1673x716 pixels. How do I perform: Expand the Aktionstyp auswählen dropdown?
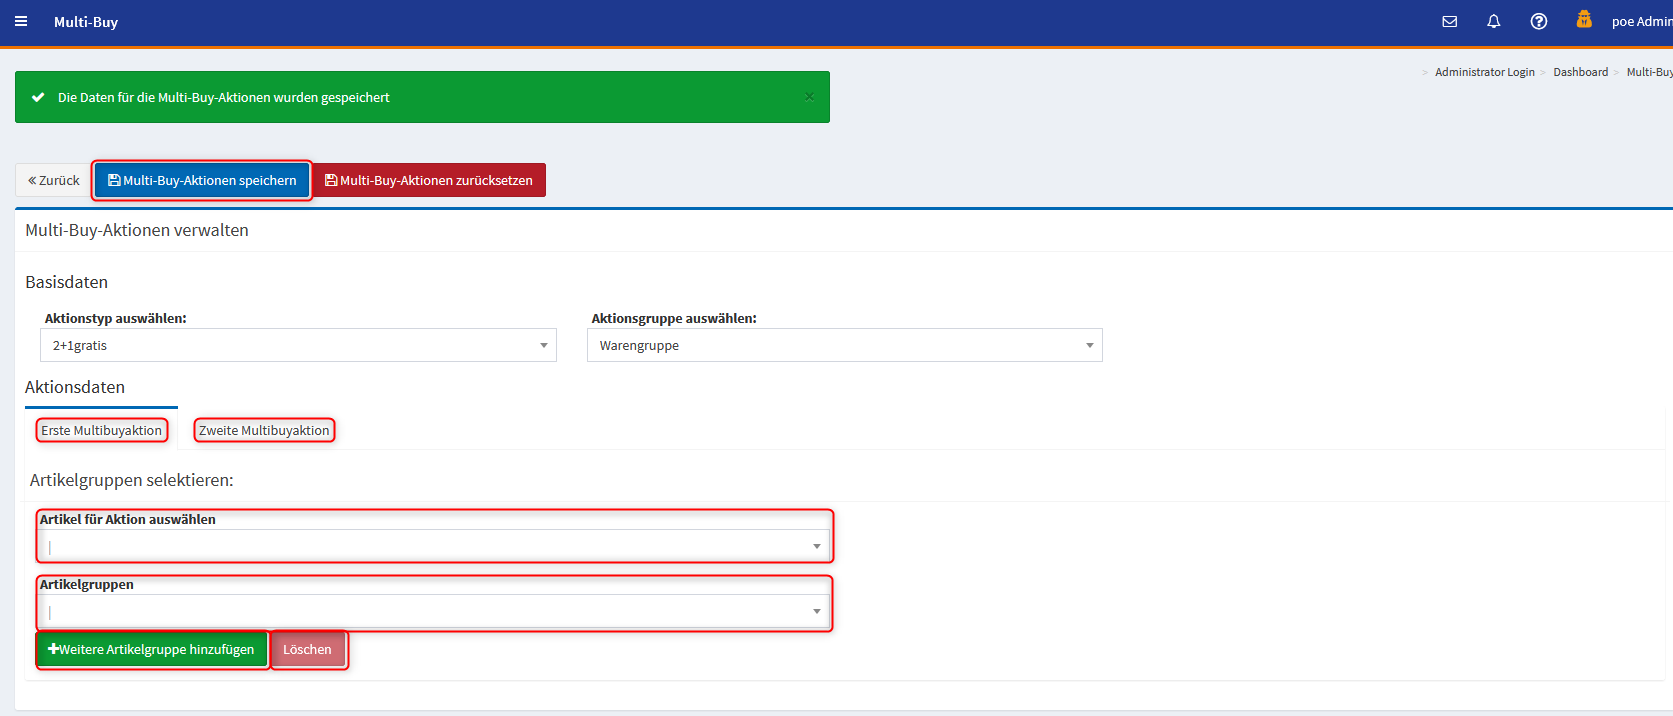(x=298, y=345)
